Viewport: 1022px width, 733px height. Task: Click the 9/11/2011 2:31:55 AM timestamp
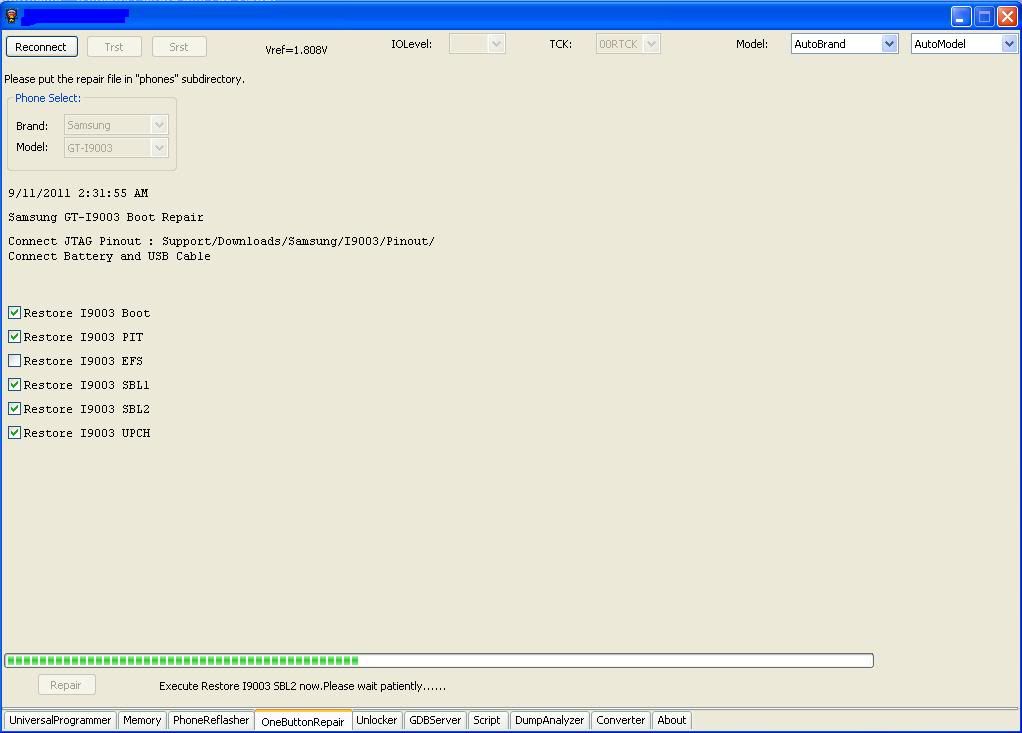78,193
